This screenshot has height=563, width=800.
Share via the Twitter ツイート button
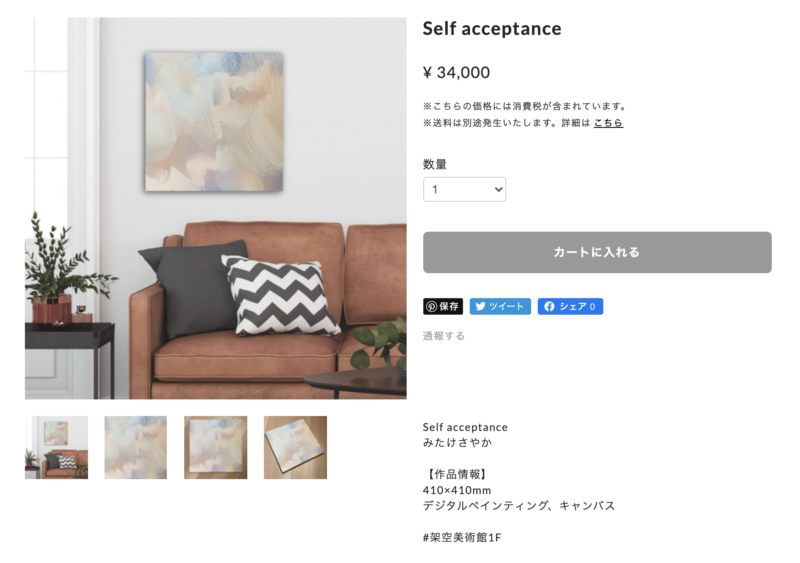pos(500,306)
